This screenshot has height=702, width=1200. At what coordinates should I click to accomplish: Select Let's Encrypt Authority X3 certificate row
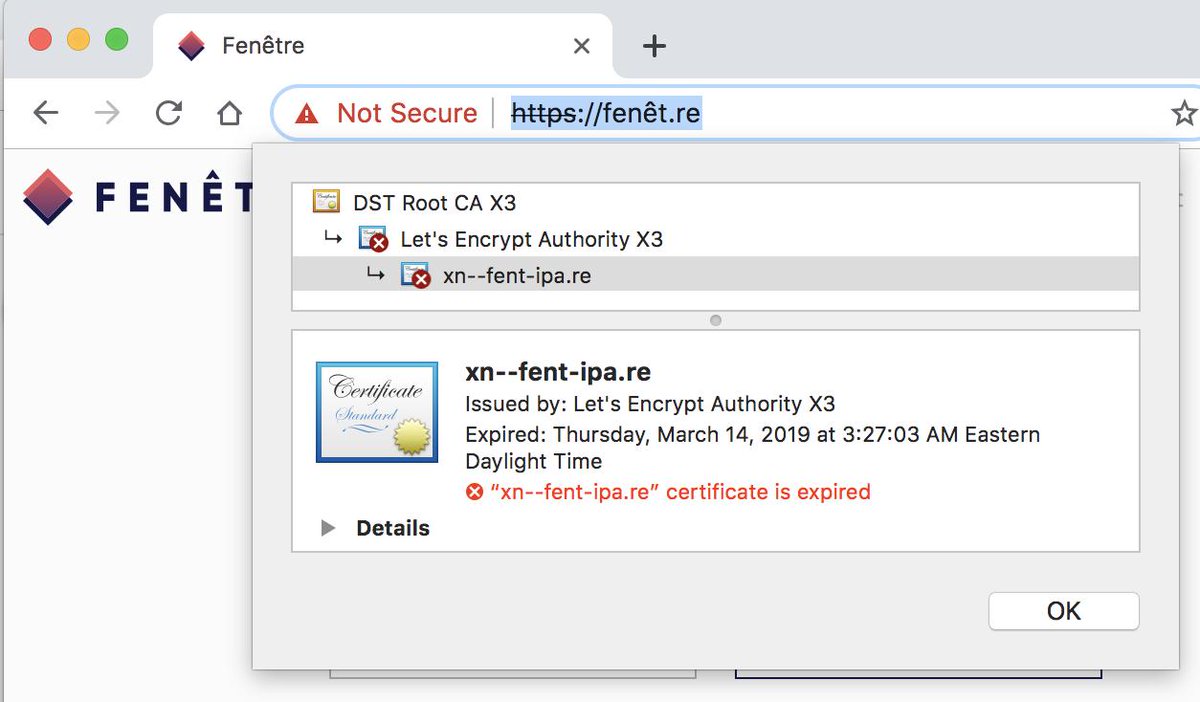pos(715,239)
